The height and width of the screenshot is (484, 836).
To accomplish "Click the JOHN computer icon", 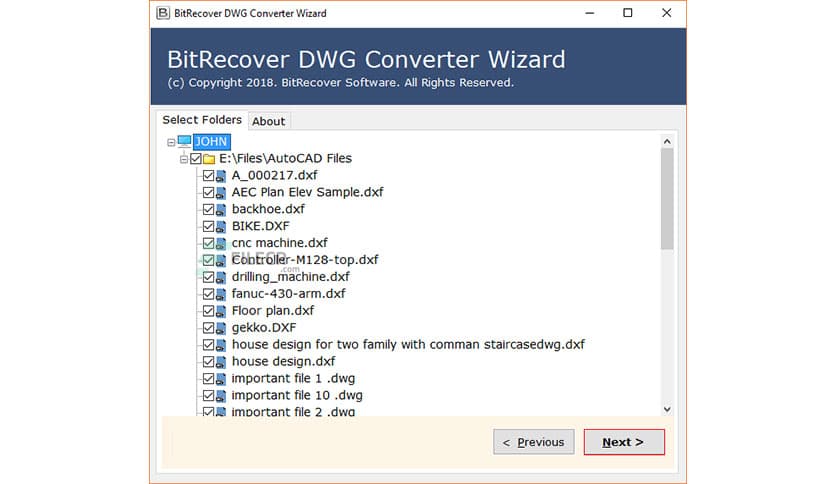I will click(184, 141).
